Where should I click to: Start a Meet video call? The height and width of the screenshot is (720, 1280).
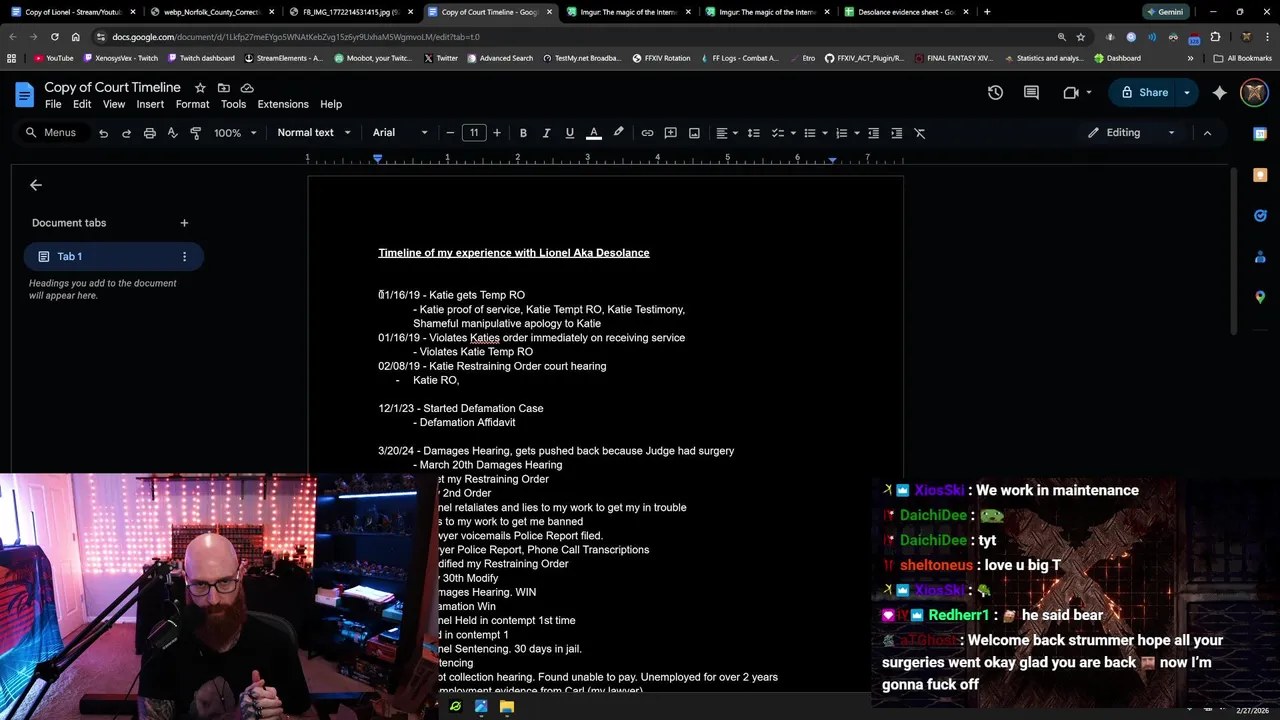click(x=1071, y=92)
